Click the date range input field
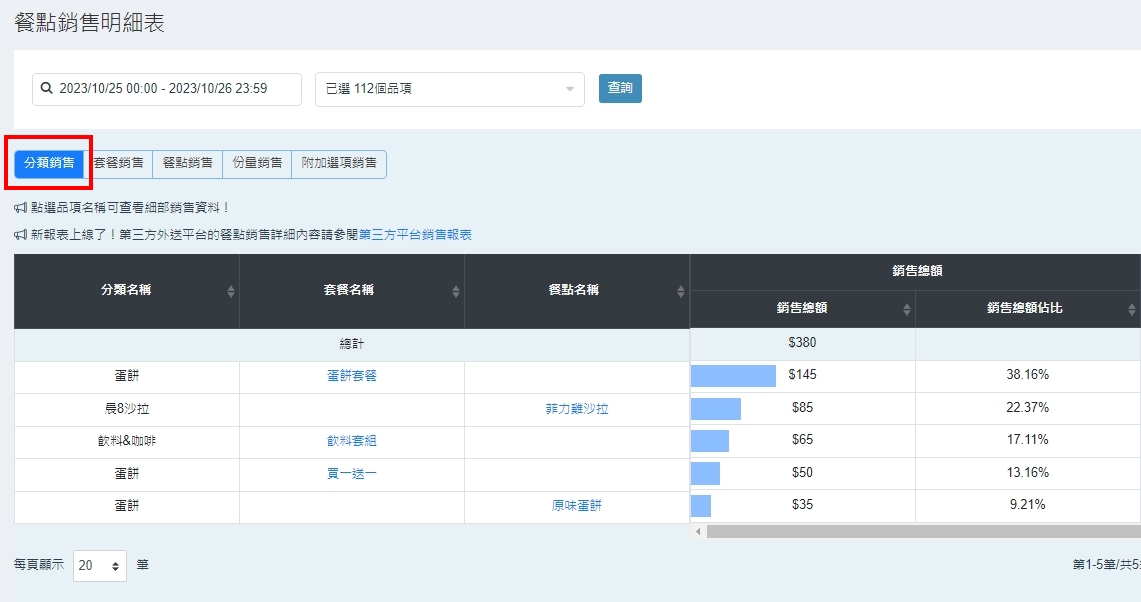The image size is (1141, 602). click(x=170, y=89)
